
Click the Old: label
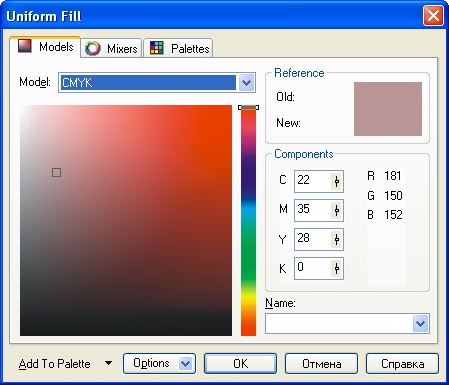(x=285, y=97)
